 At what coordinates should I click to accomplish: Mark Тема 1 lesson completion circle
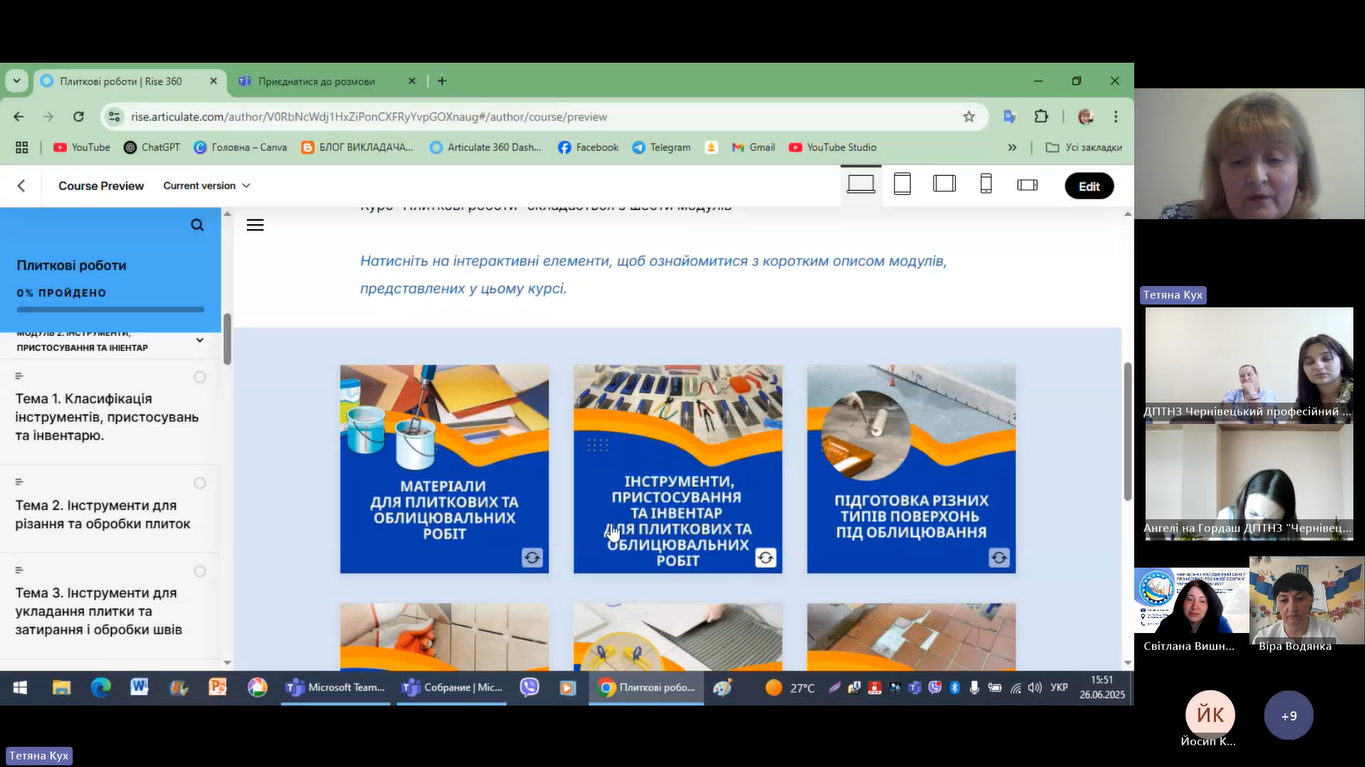coord(200,377)
